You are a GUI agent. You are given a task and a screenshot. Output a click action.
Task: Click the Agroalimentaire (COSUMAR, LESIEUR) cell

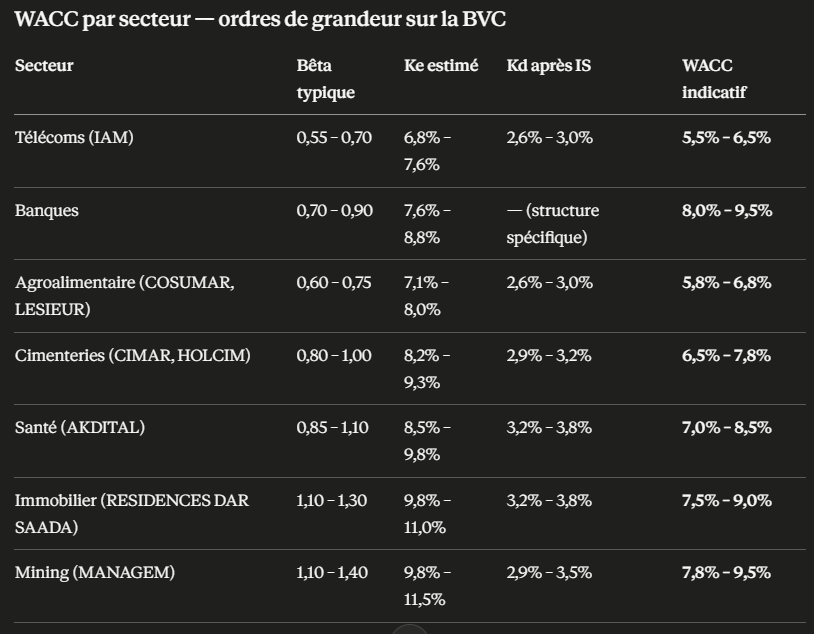click(124, 296)
